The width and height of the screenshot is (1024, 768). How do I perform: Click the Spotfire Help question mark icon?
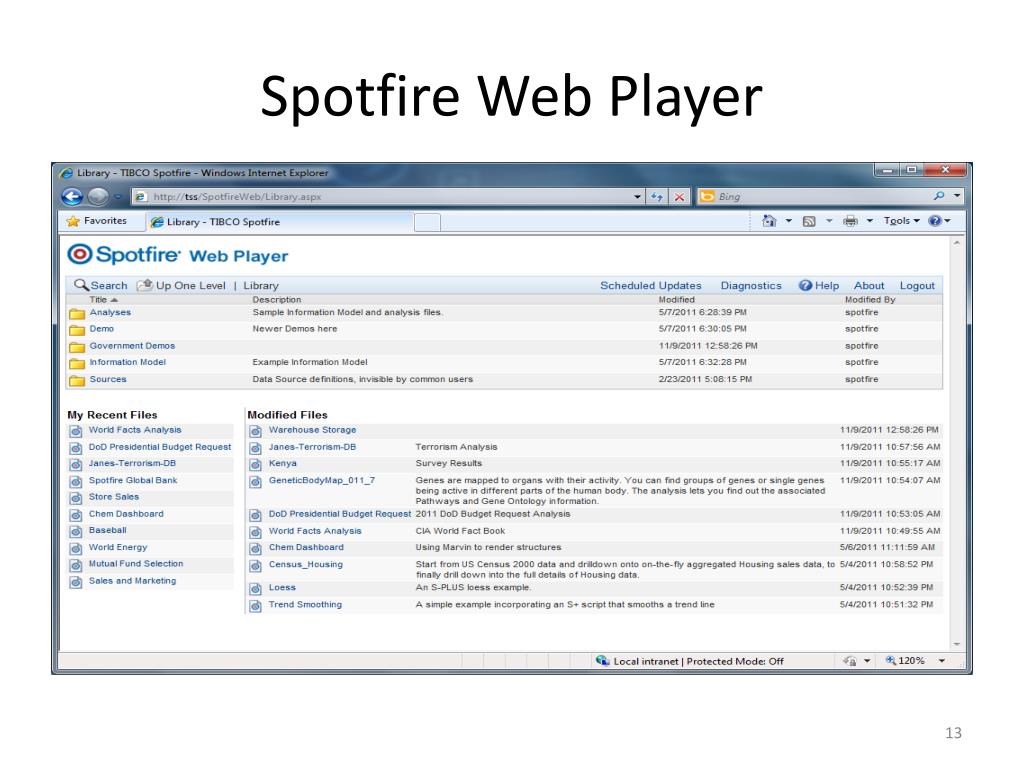click(805, 285)
